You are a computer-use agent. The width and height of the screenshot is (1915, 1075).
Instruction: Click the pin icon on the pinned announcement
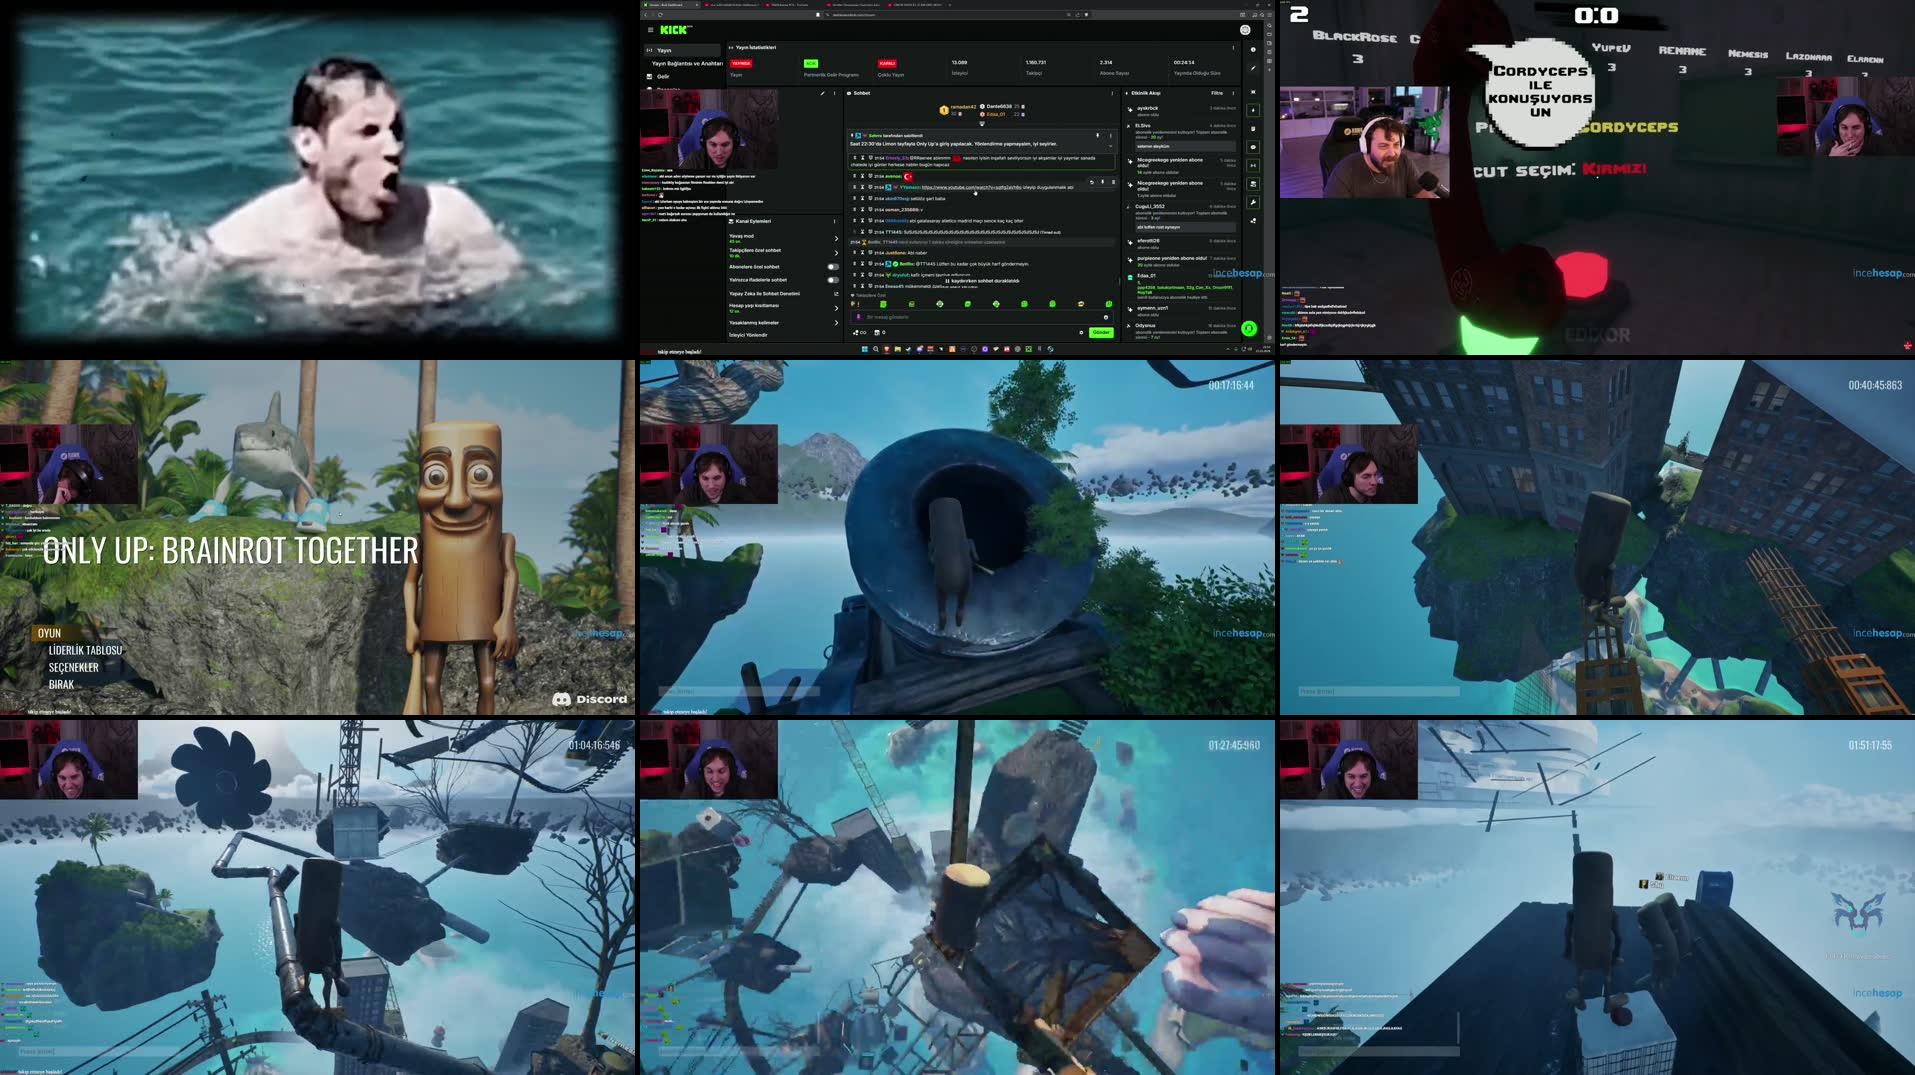click(1097, 135)
